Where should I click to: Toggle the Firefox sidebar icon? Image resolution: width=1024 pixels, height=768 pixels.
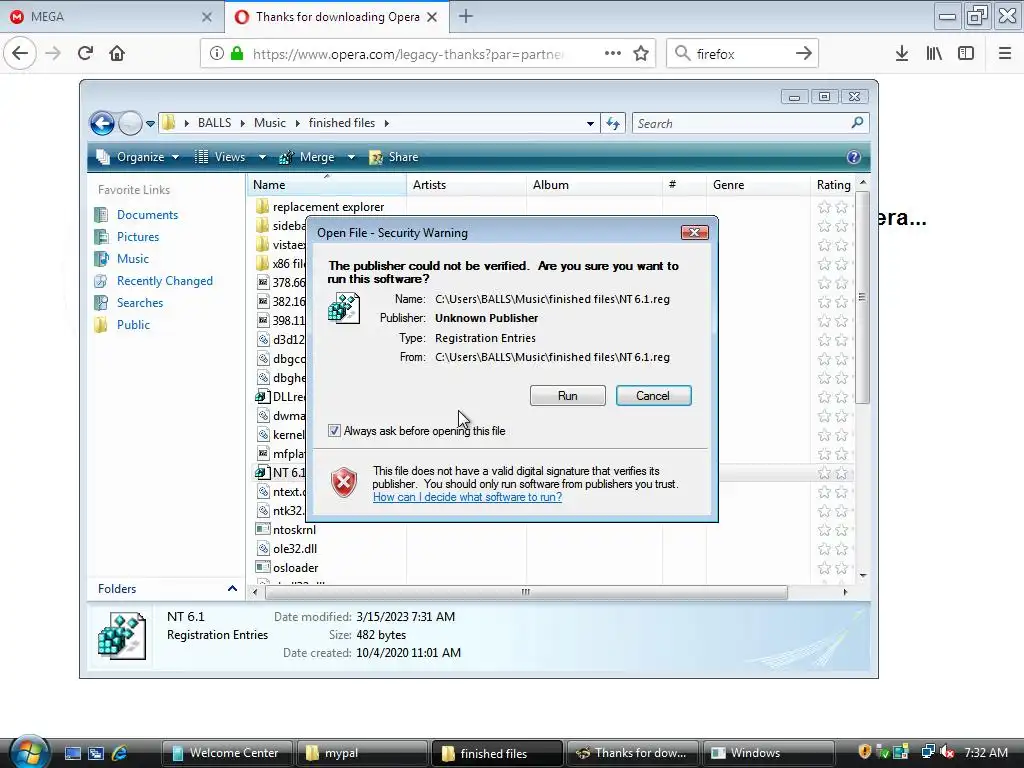[966, 54]
